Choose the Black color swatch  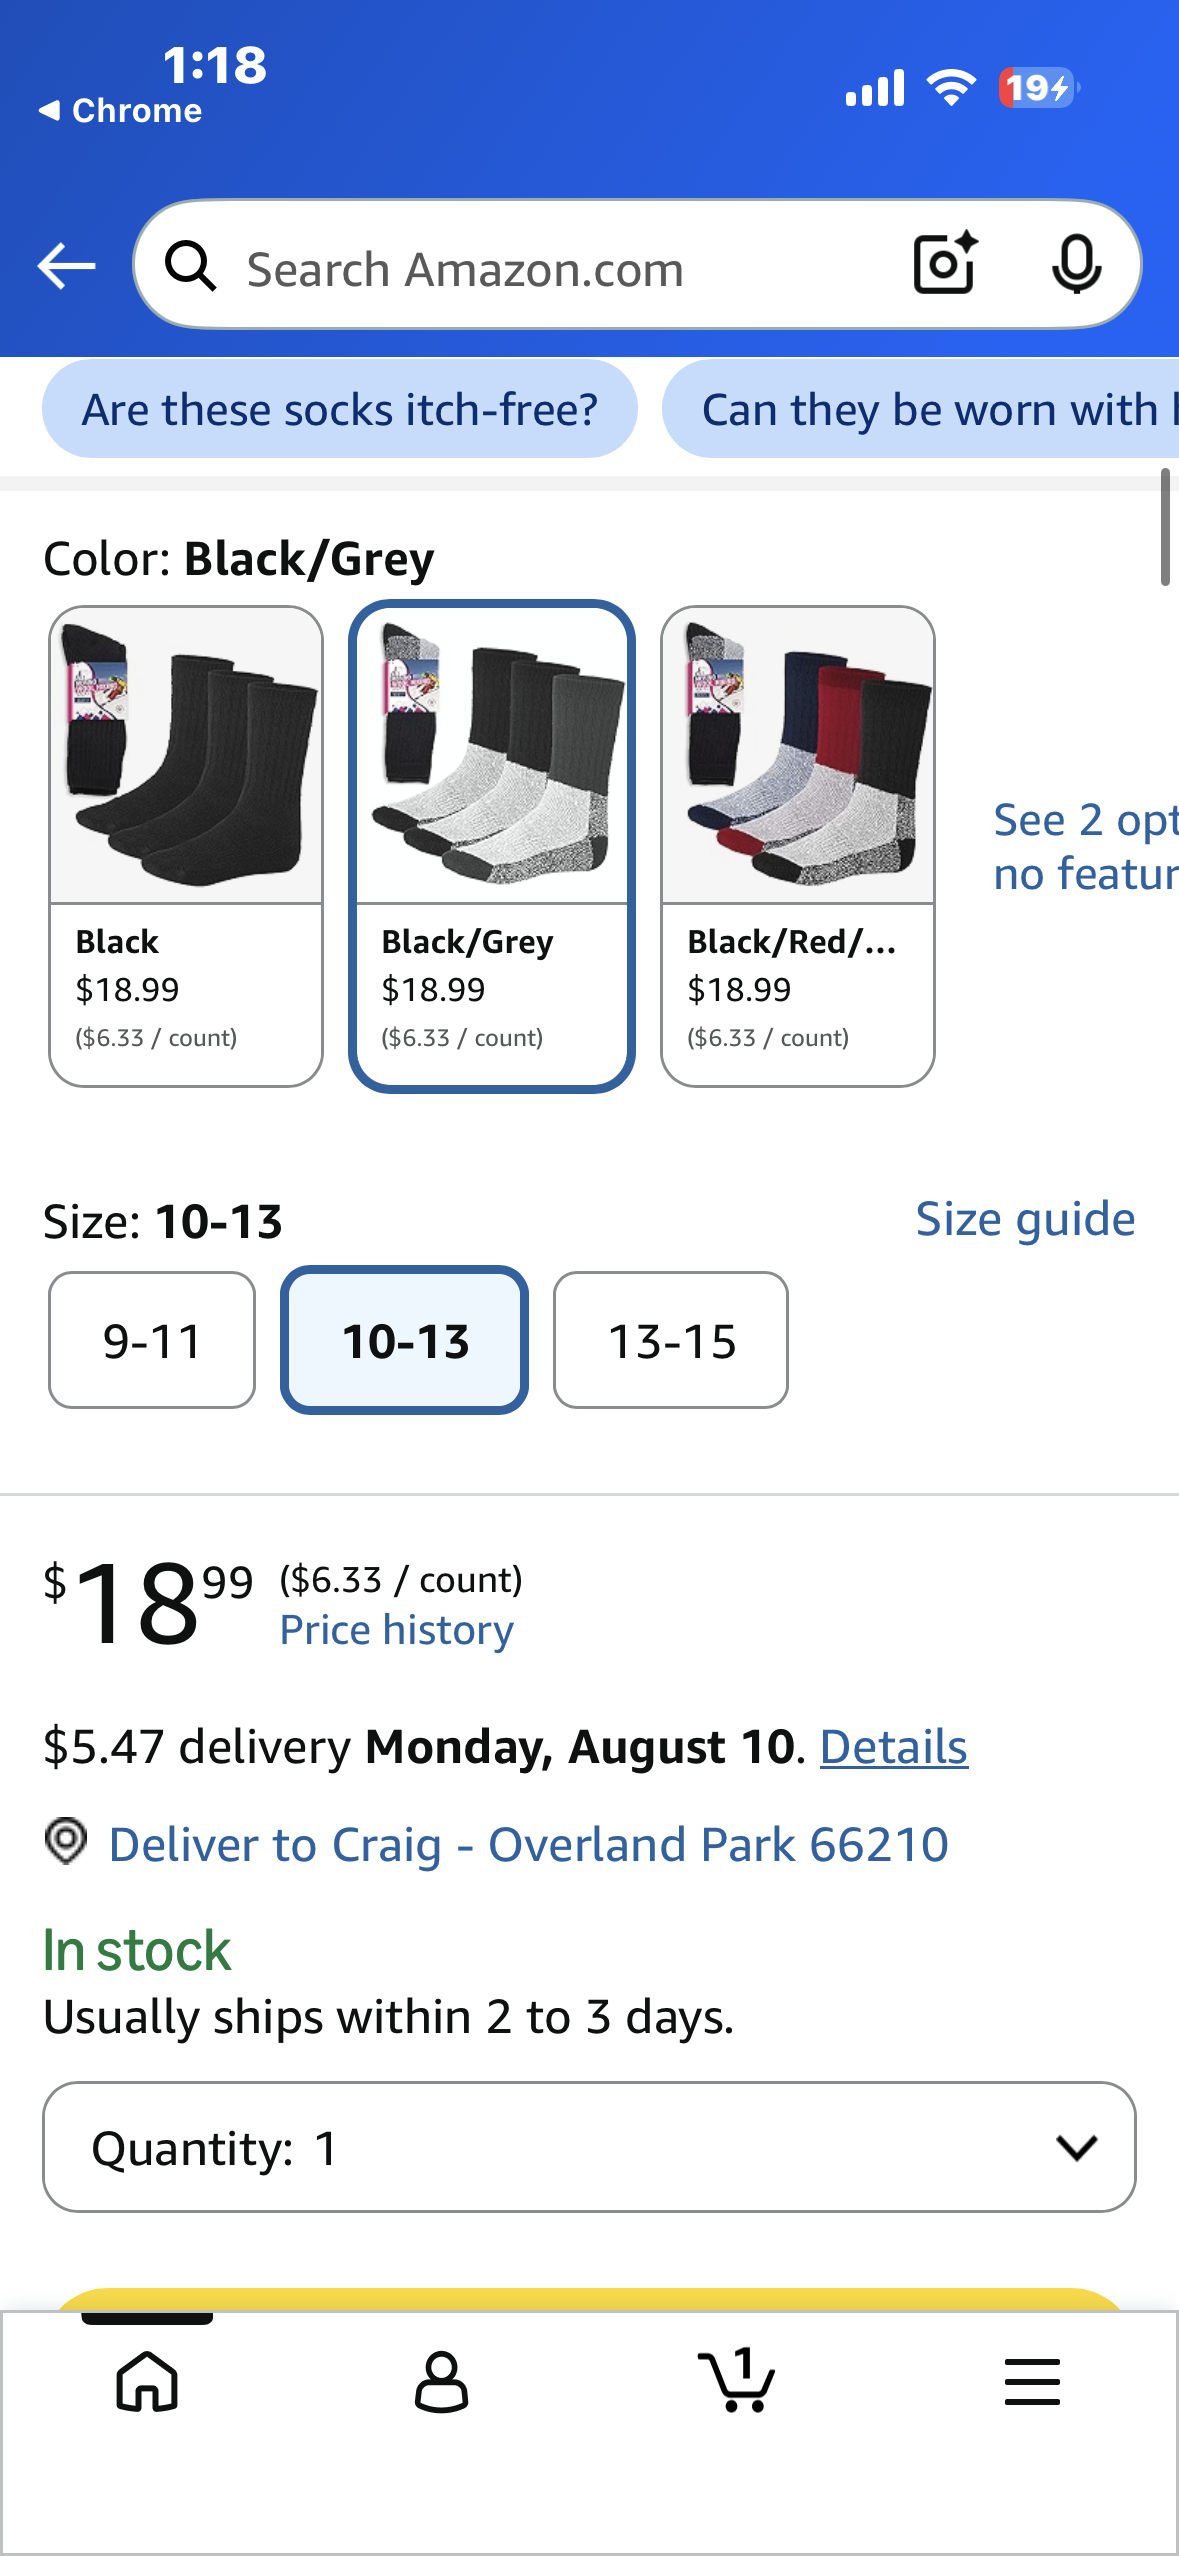click(186, 846)
